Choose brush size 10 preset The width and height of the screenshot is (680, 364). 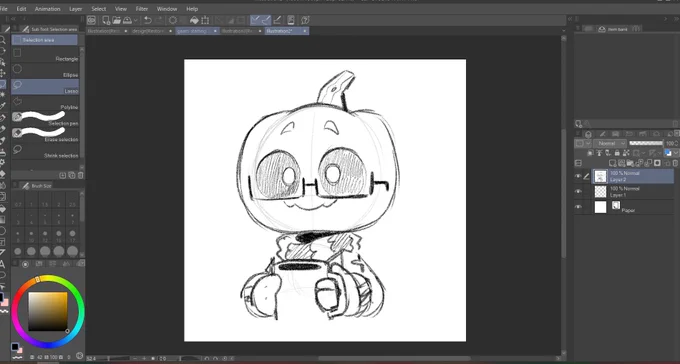[31, 236]
